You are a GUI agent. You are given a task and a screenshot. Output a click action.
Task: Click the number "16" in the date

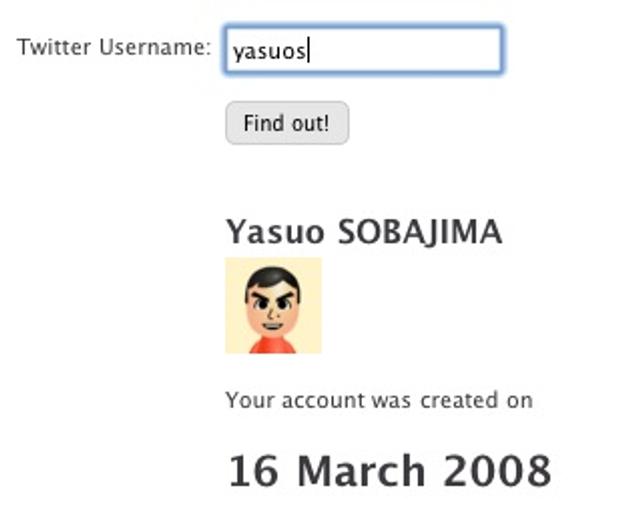(x=254, y=470)
